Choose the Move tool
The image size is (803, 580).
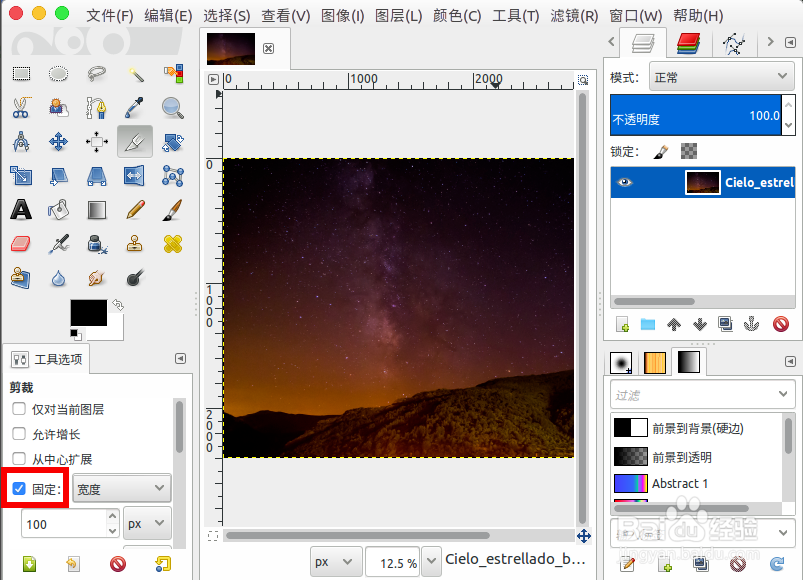(x=58, y=142)
